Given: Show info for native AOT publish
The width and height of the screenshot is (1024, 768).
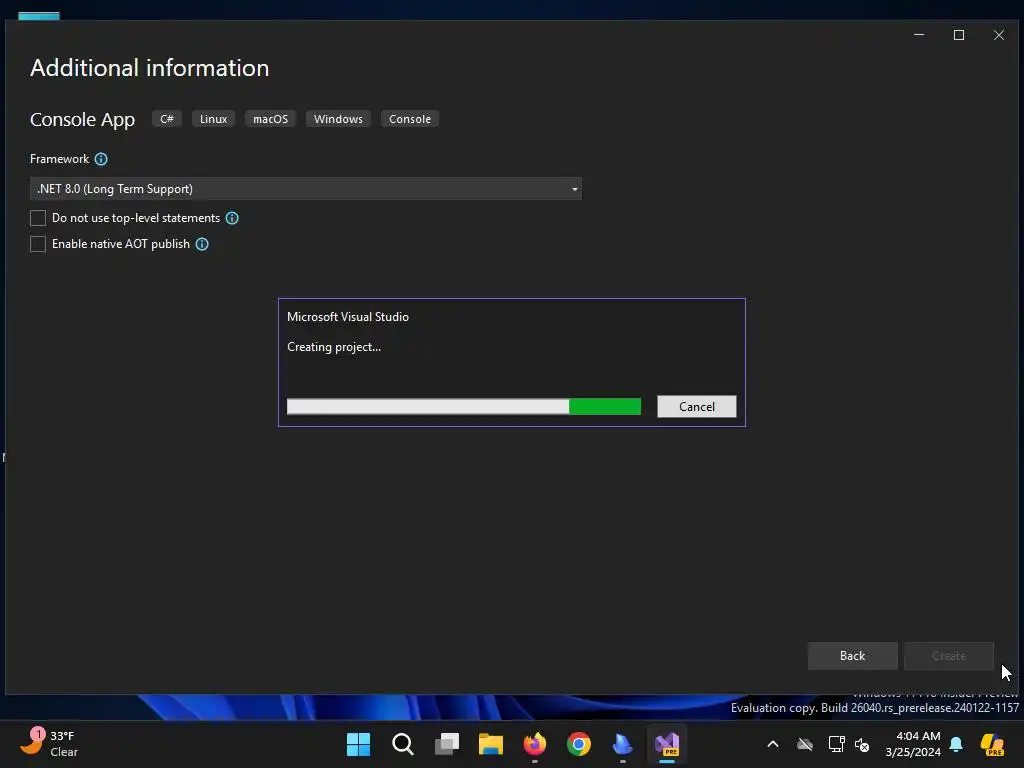Looking at the screenshot, I should [x=202, y=244].
